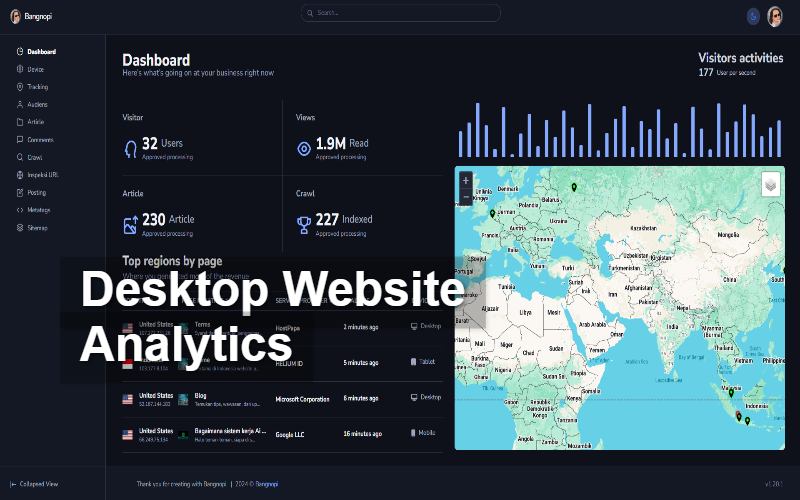Select Posting in the sidebar
The width and height of the screenshot is (800, 500).
pos(36,192)
